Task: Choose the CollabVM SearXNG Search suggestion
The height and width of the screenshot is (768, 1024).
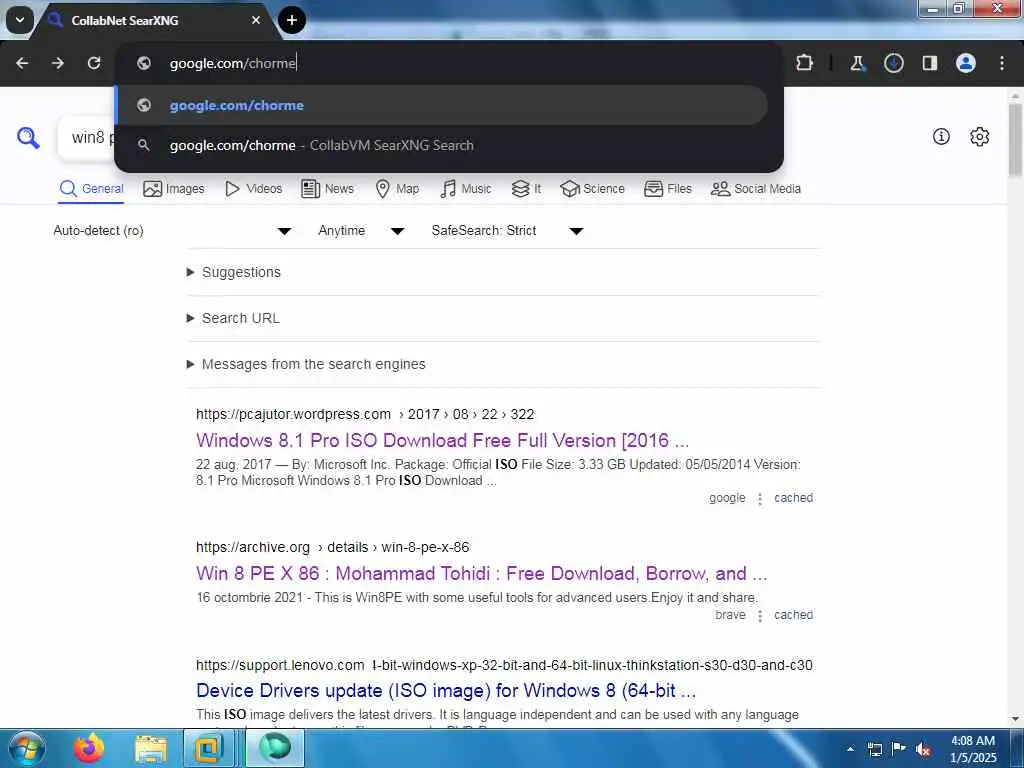Action: tap(441, 145)
